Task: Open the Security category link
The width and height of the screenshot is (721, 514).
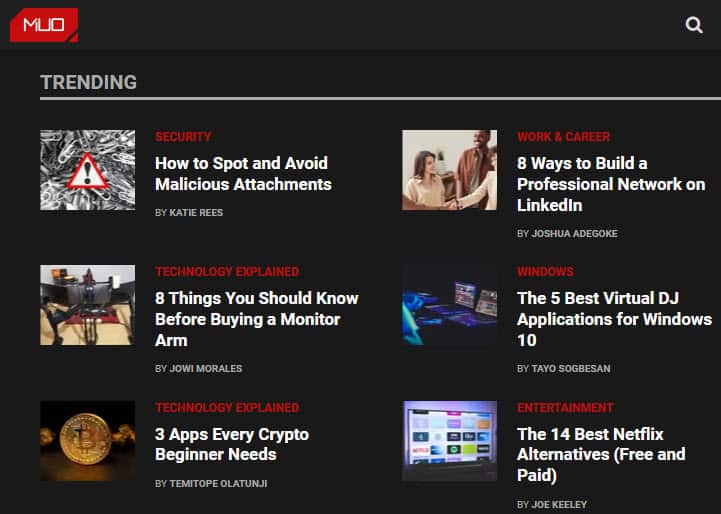Action: point(183,137)
